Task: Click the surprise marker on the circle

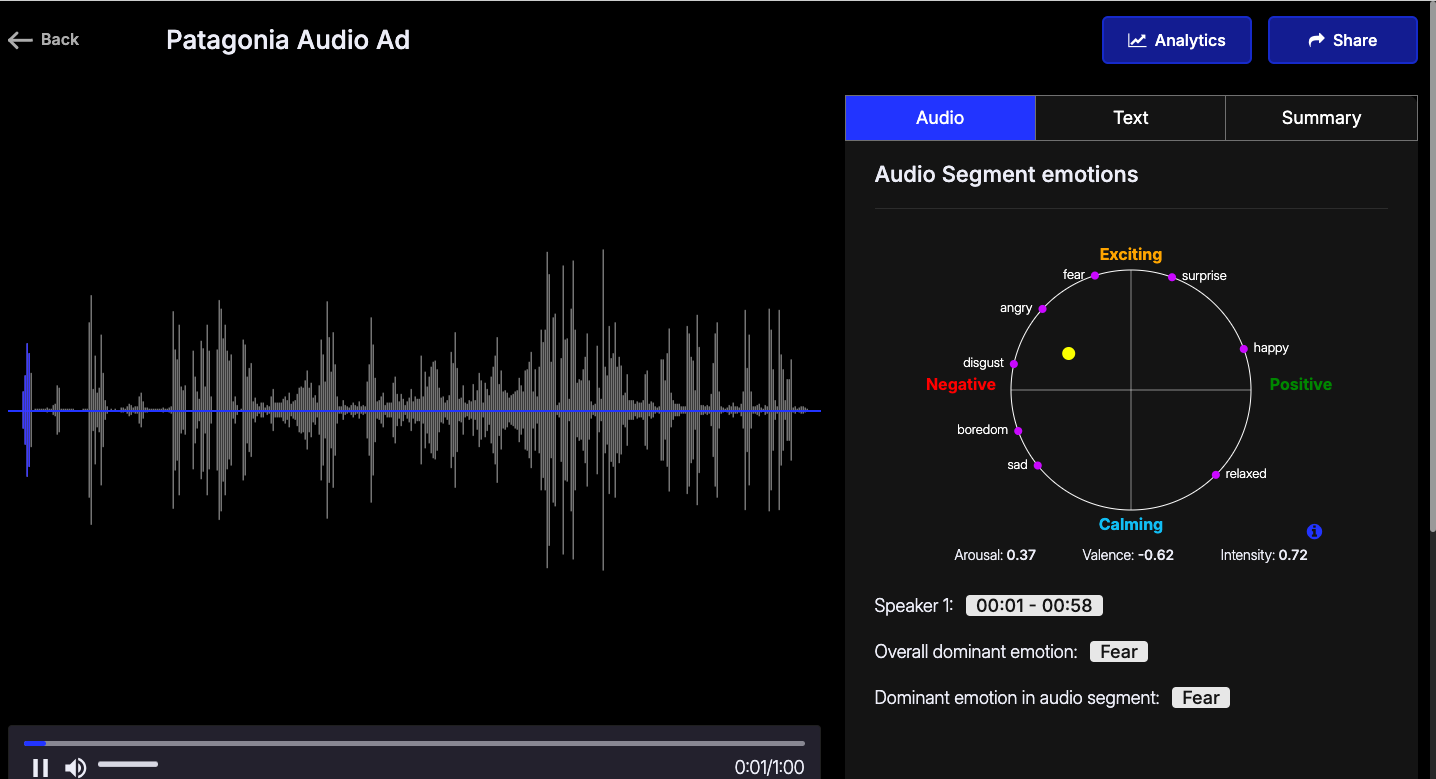Action: click(1173, 276)
